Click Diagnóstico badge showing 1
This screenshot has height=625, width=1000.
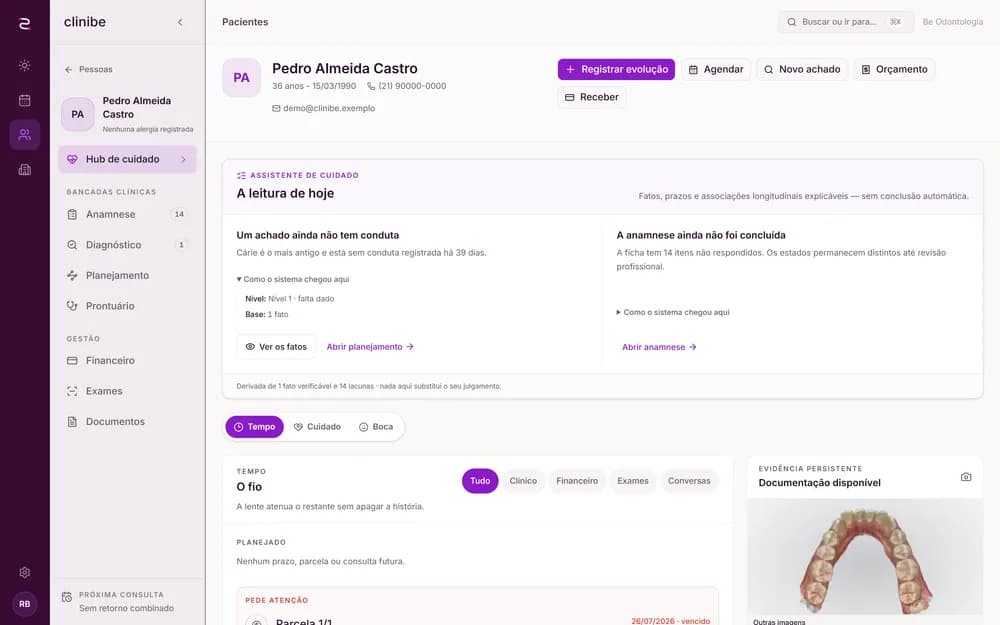[x=181, y=245]
